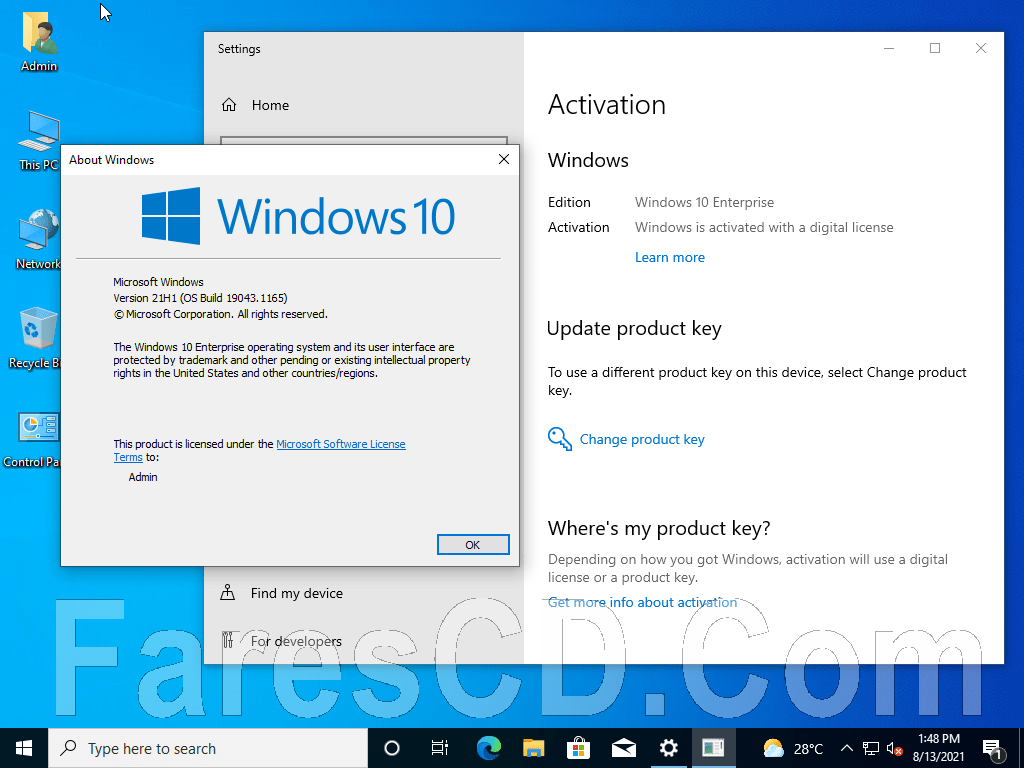
Task: Click the digital license activation status text
Action: [x=764, y=227]
